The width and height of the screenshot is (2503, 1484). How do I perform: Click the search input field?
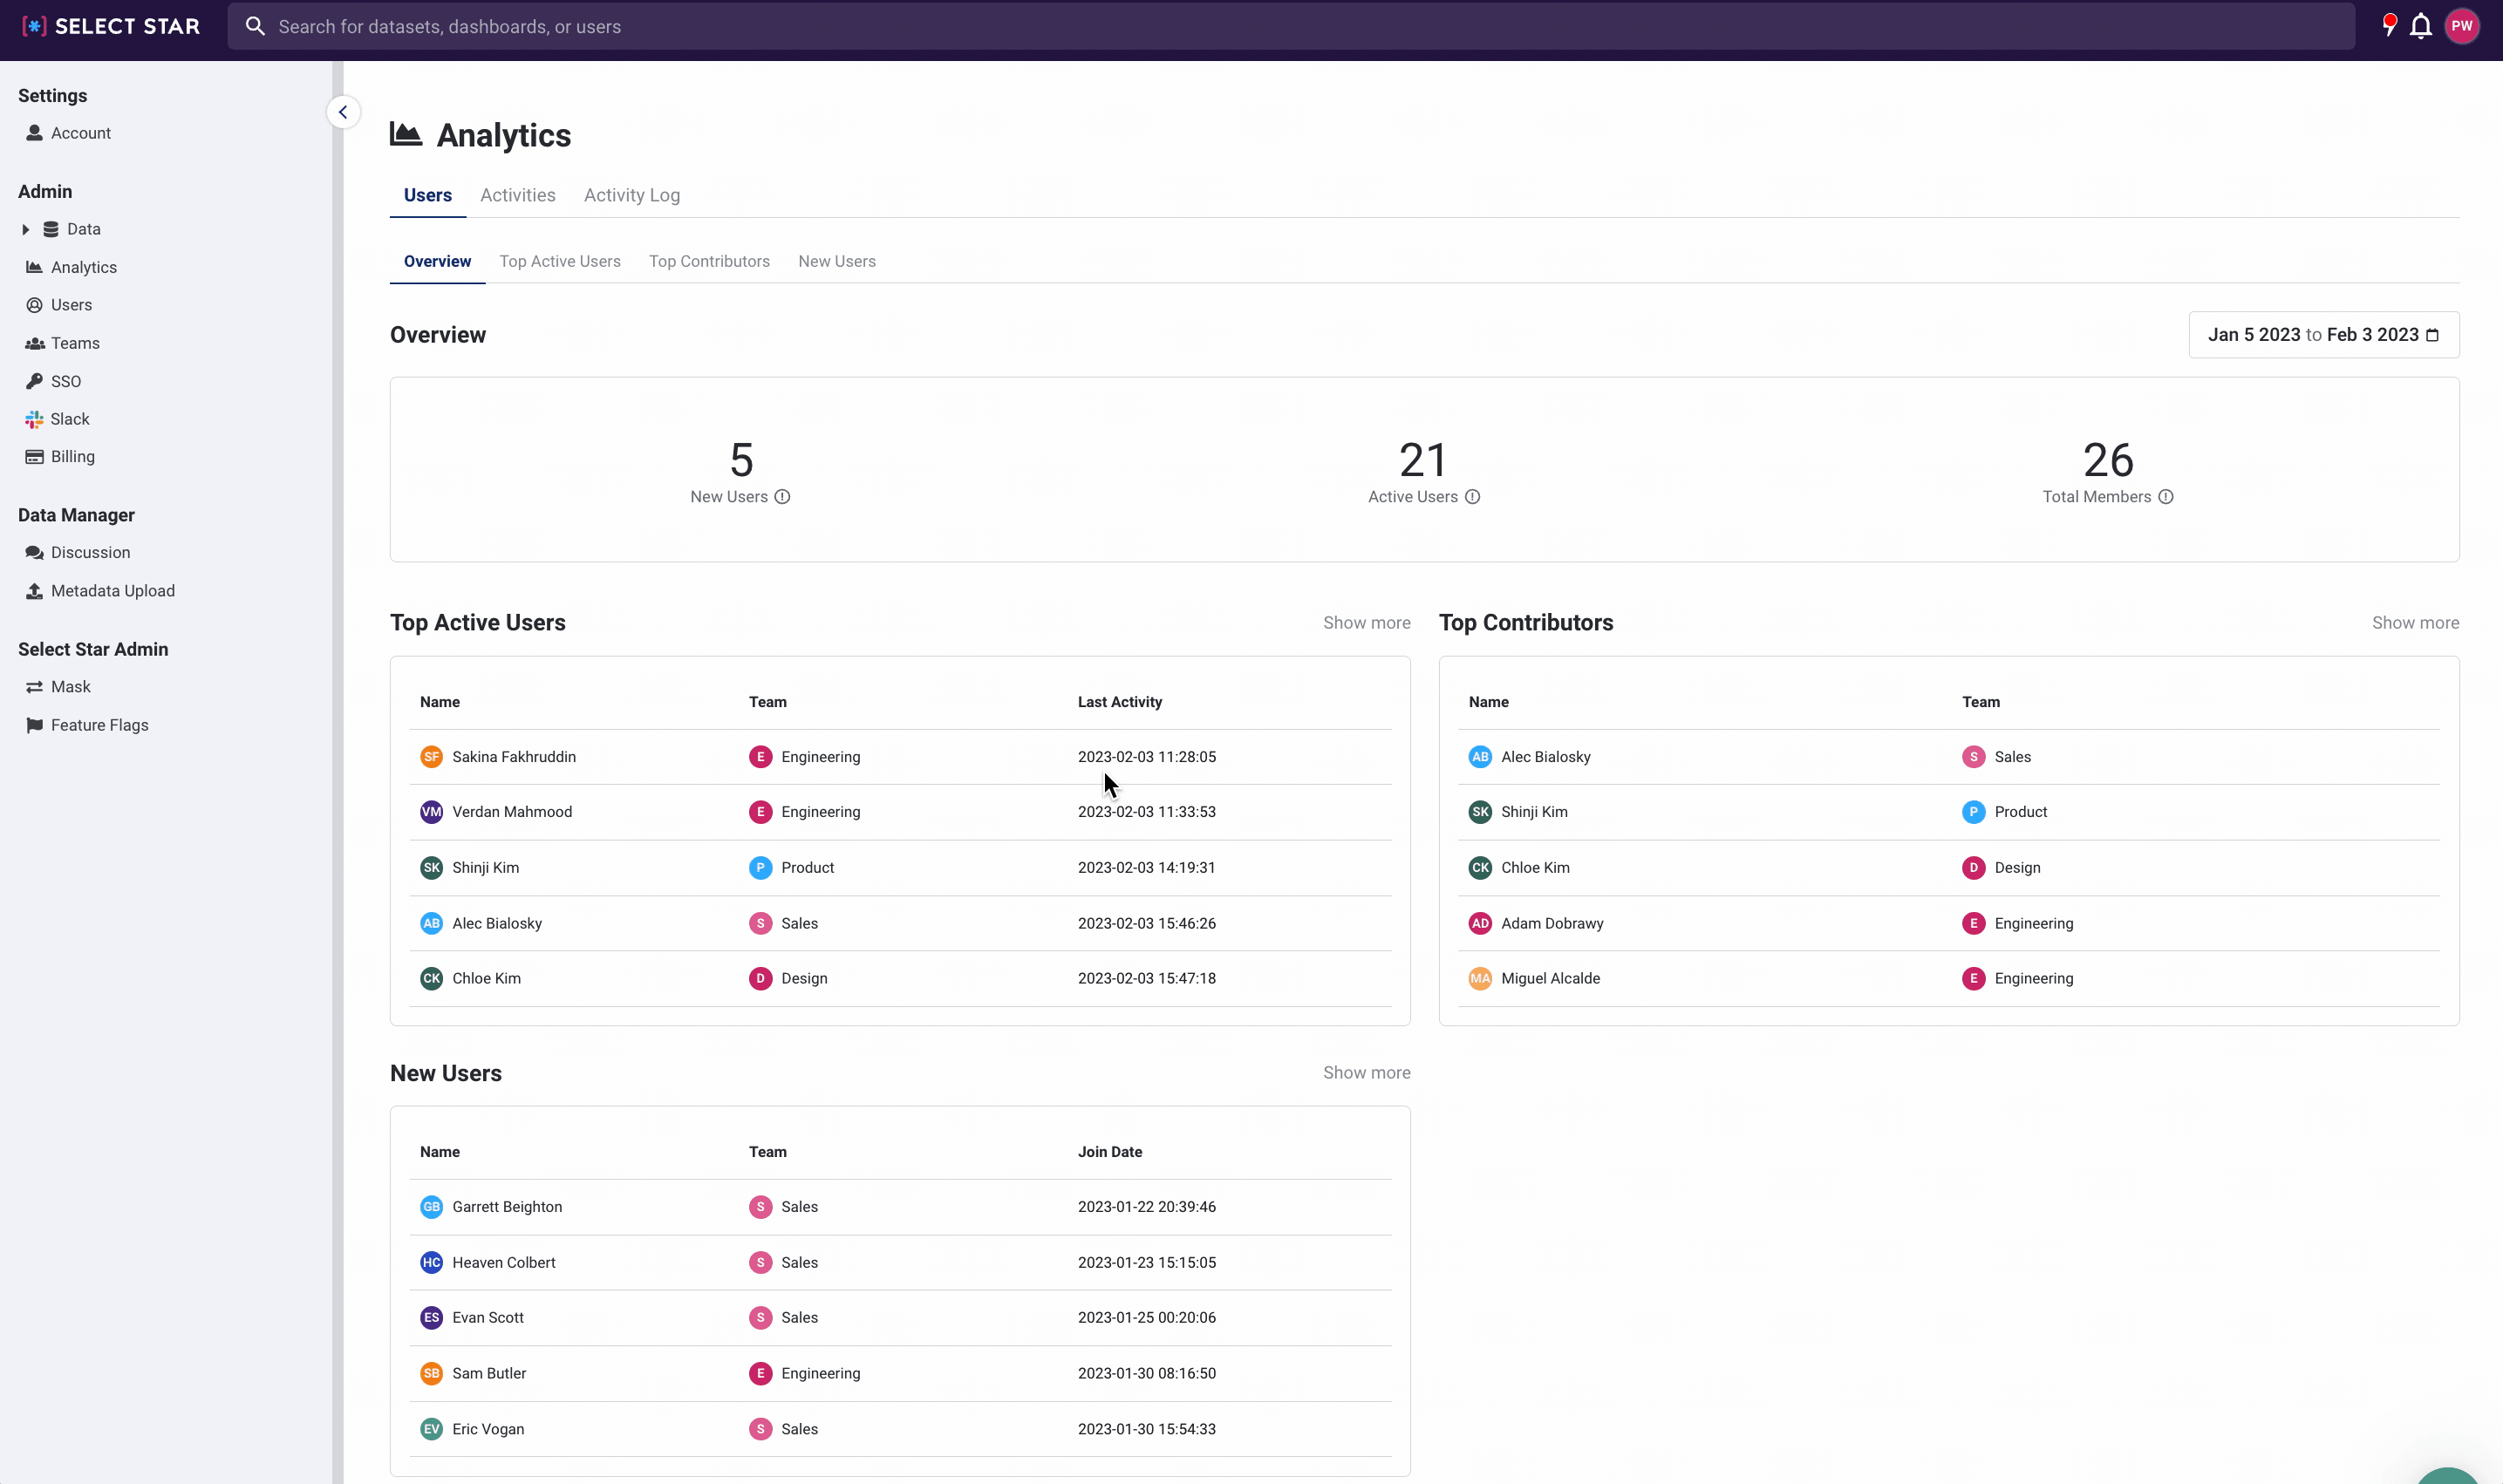pyautogui.click(x=1290, y=27)
